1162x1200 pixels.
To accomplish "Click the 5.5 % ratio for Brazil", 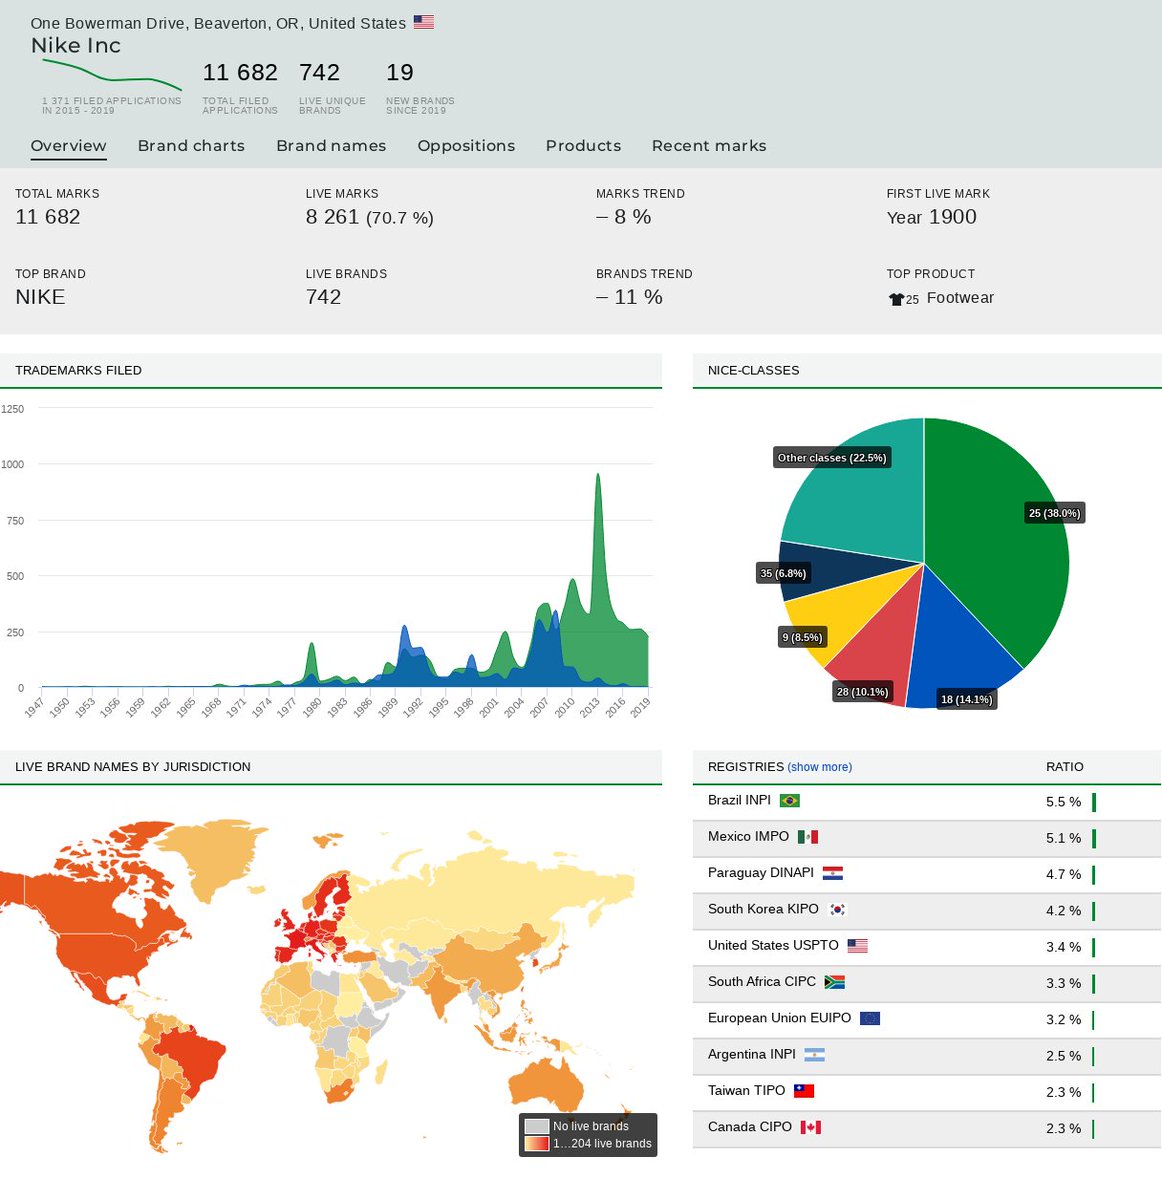I will pos(1063,802).
